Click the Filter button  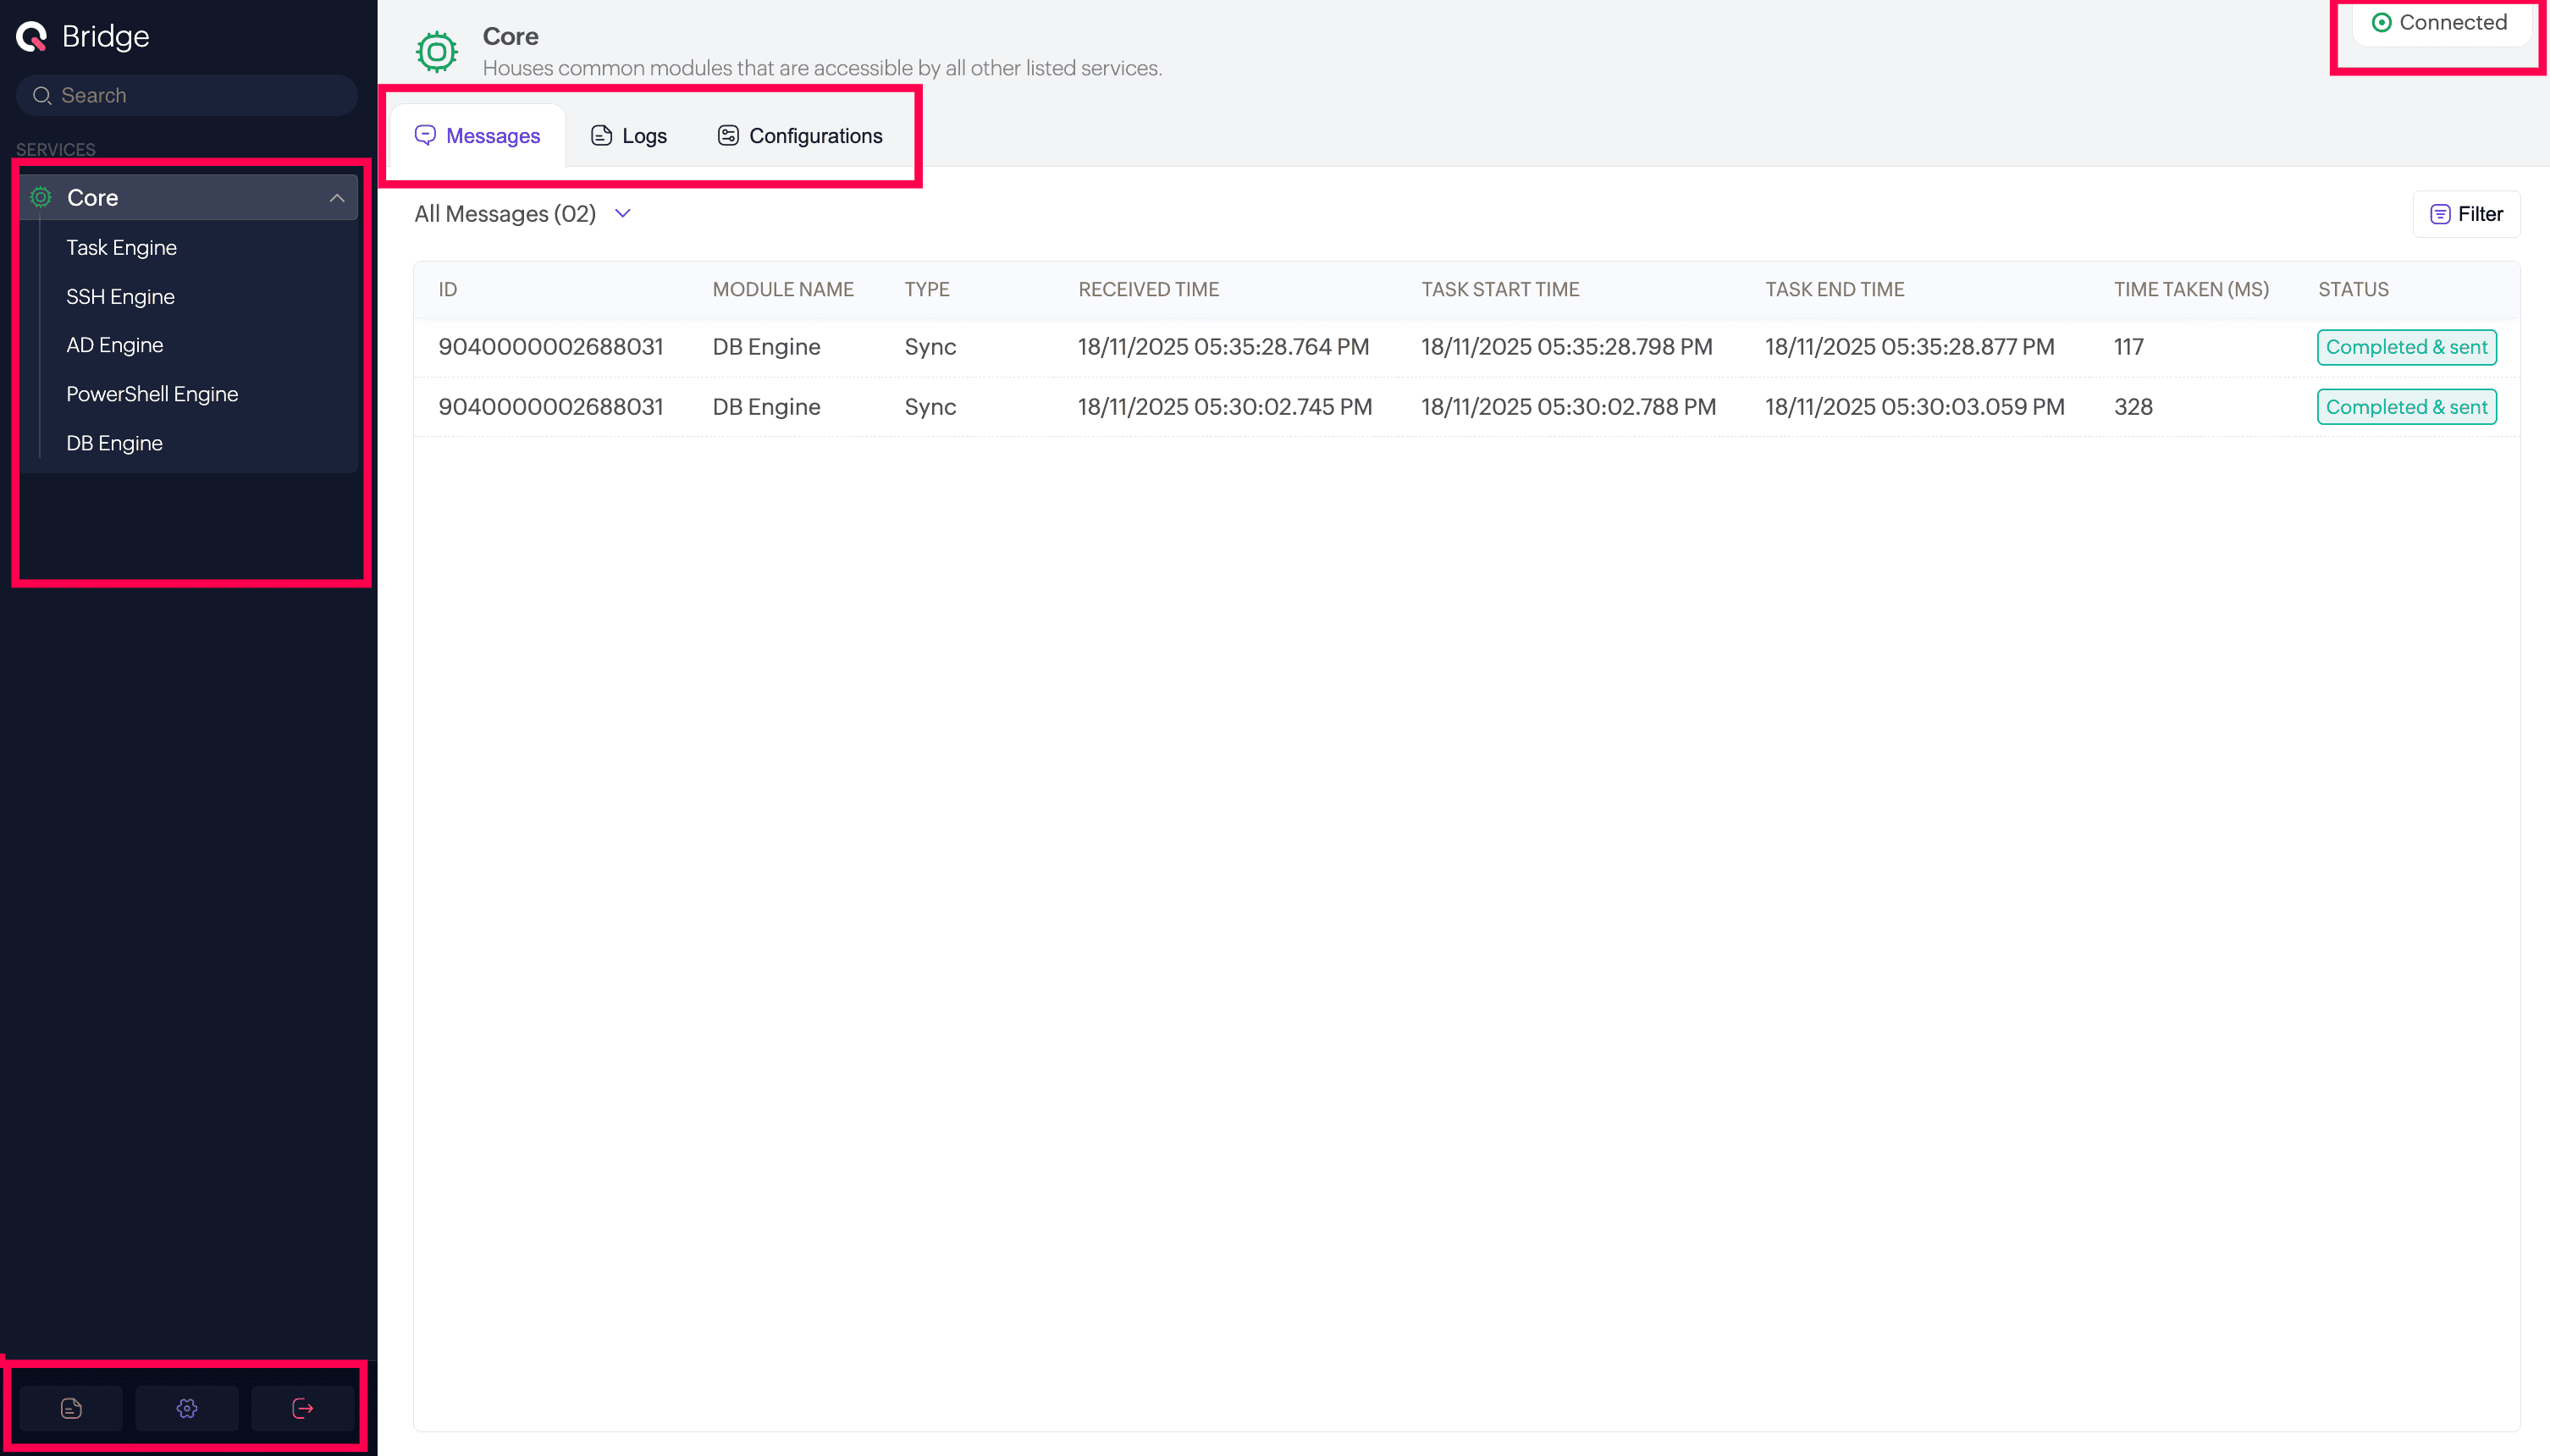[x=2465, y=214]
